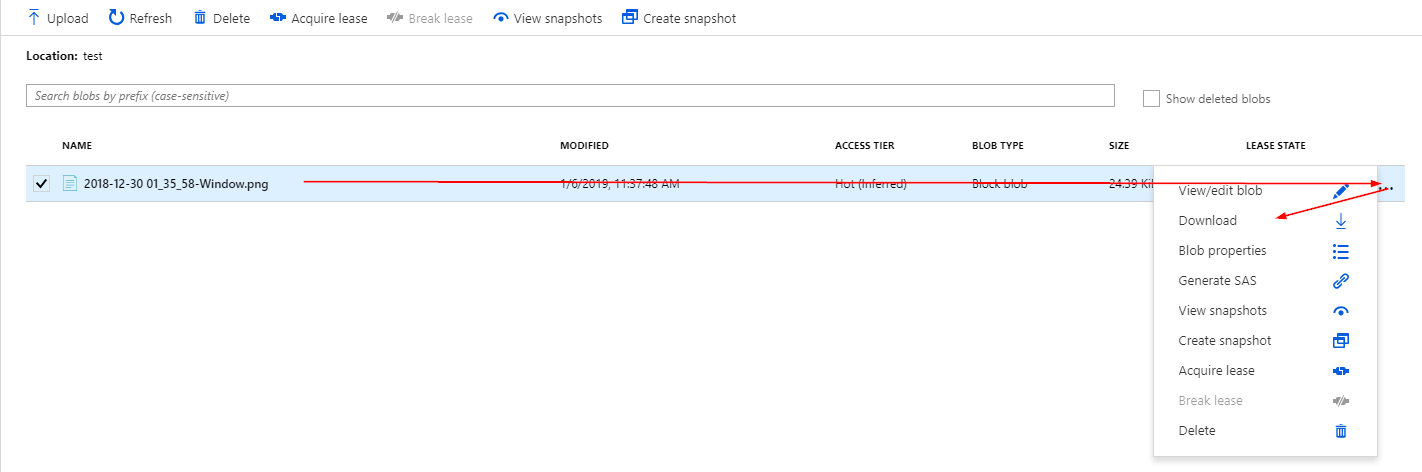This screenshot has width=1422, height=472.
Task: Choose Acquire lease from the context menu
Action: [x=1216, y=371]
